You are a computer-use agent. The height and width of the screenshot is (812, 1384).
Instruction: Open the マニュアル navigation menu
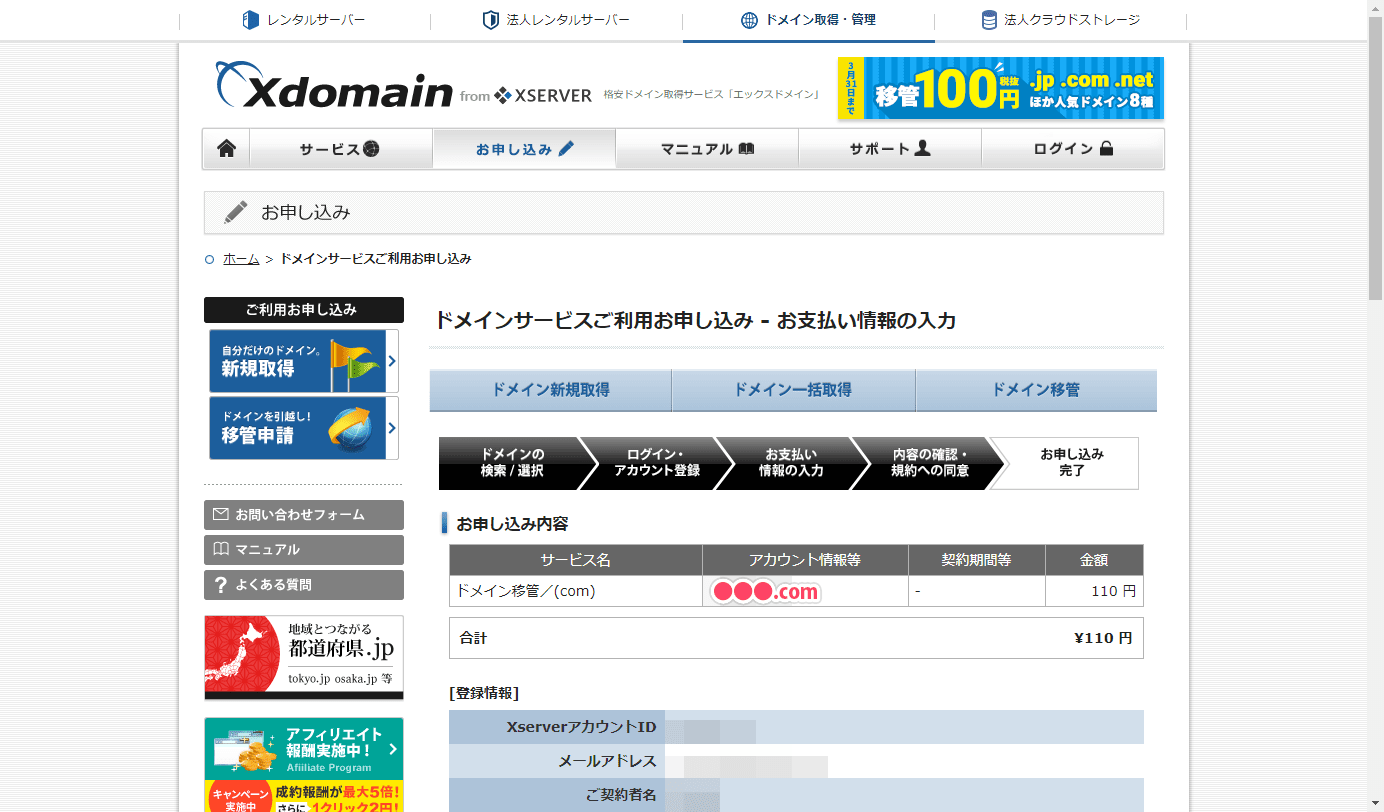[x=707, y=149]
